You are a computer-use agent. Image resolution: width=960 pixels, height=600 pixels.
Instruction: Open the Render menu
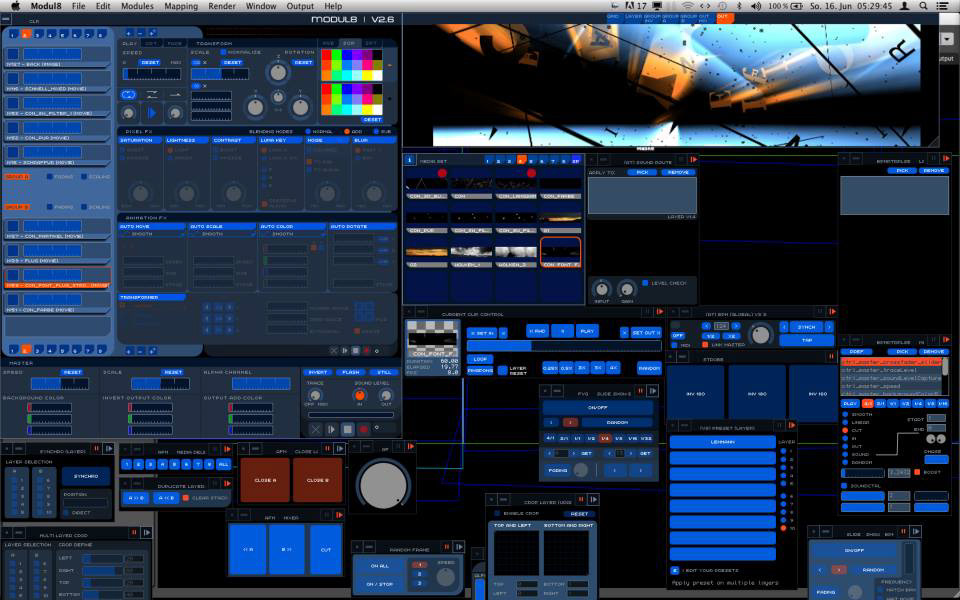tap(222, 6)
